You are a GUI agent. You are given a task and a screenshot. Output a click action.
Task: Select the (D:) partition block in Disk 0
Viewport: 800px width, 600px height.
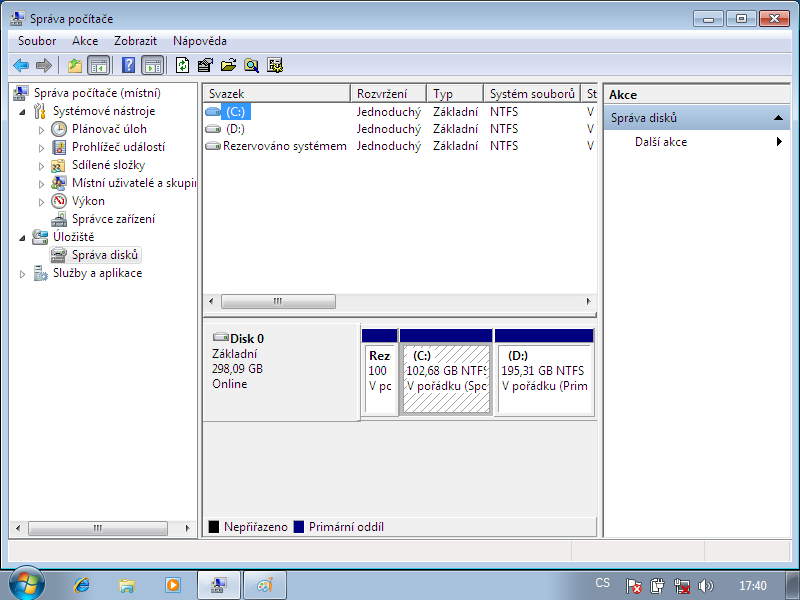pos(544,380)
